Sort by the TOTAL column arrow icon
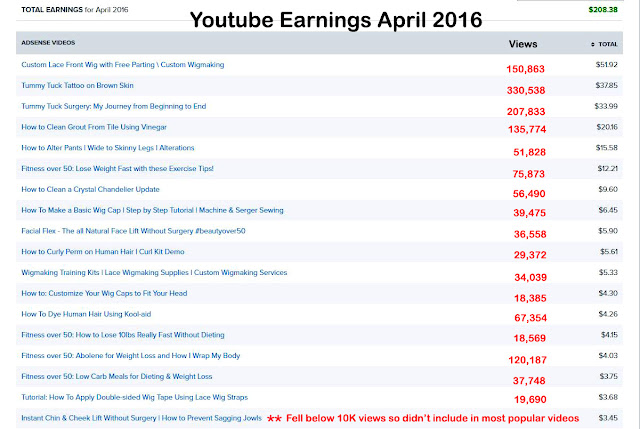 point(593,44)
